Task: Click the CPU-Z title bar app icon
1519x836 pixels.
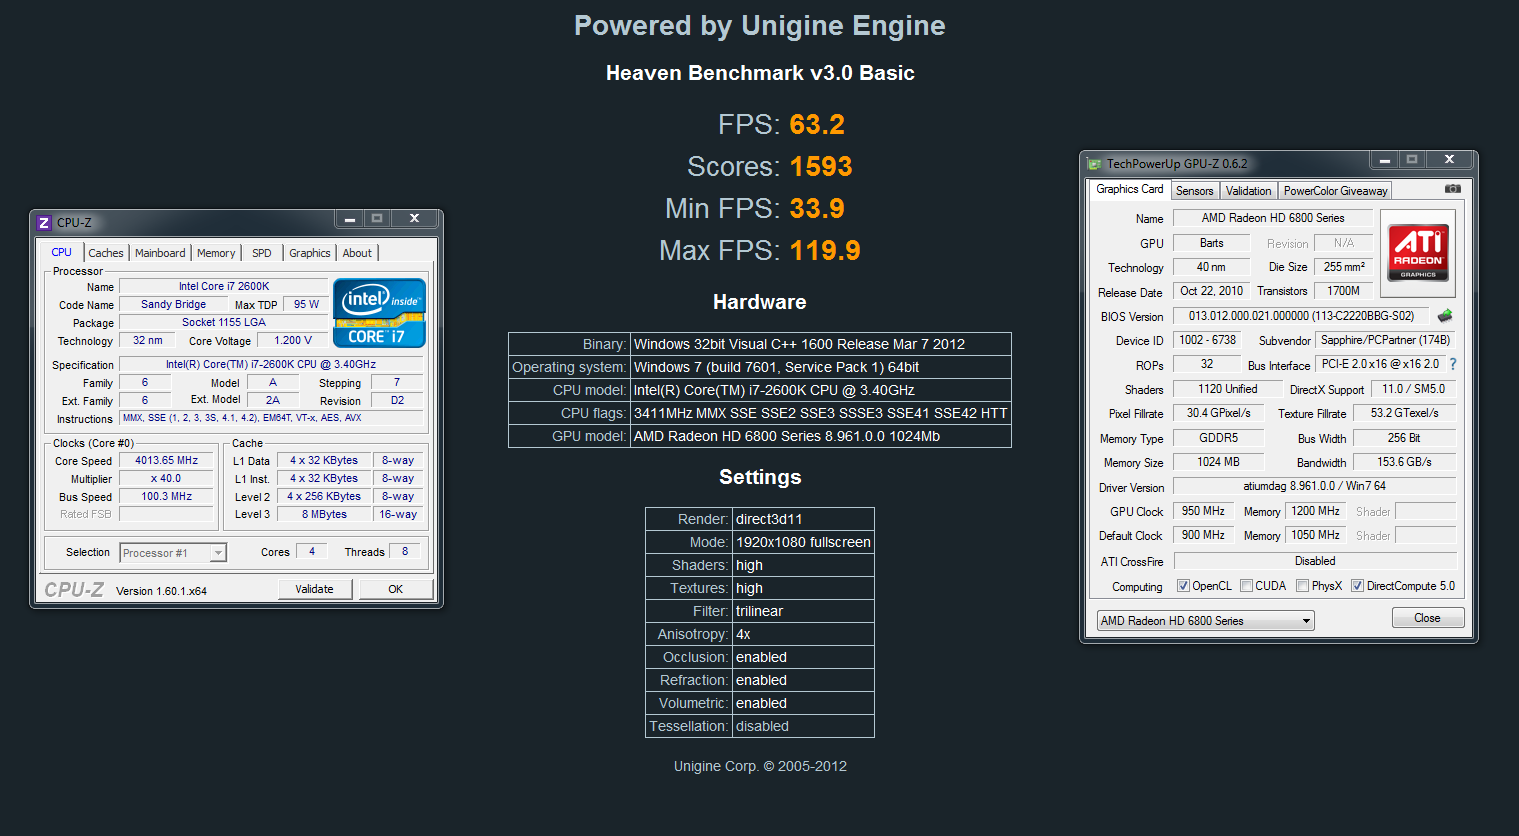Action: click(x=44, y=223)
